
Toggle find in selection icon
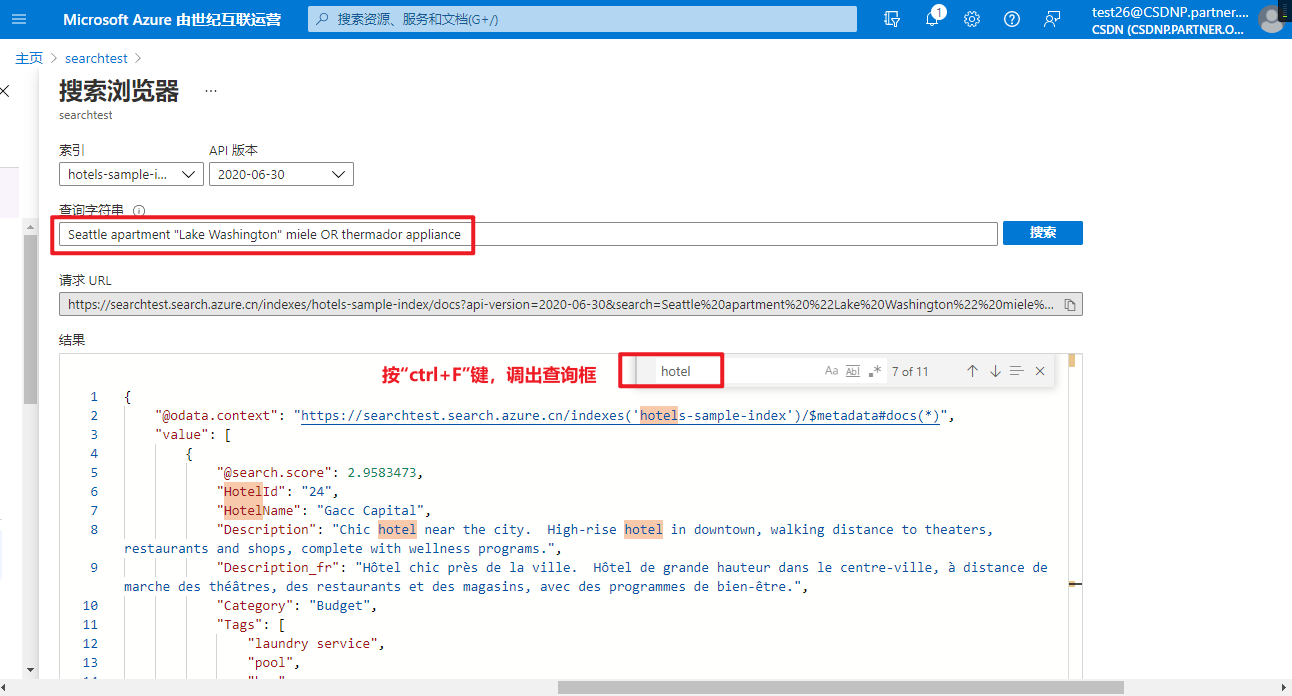click(1017, 371)
